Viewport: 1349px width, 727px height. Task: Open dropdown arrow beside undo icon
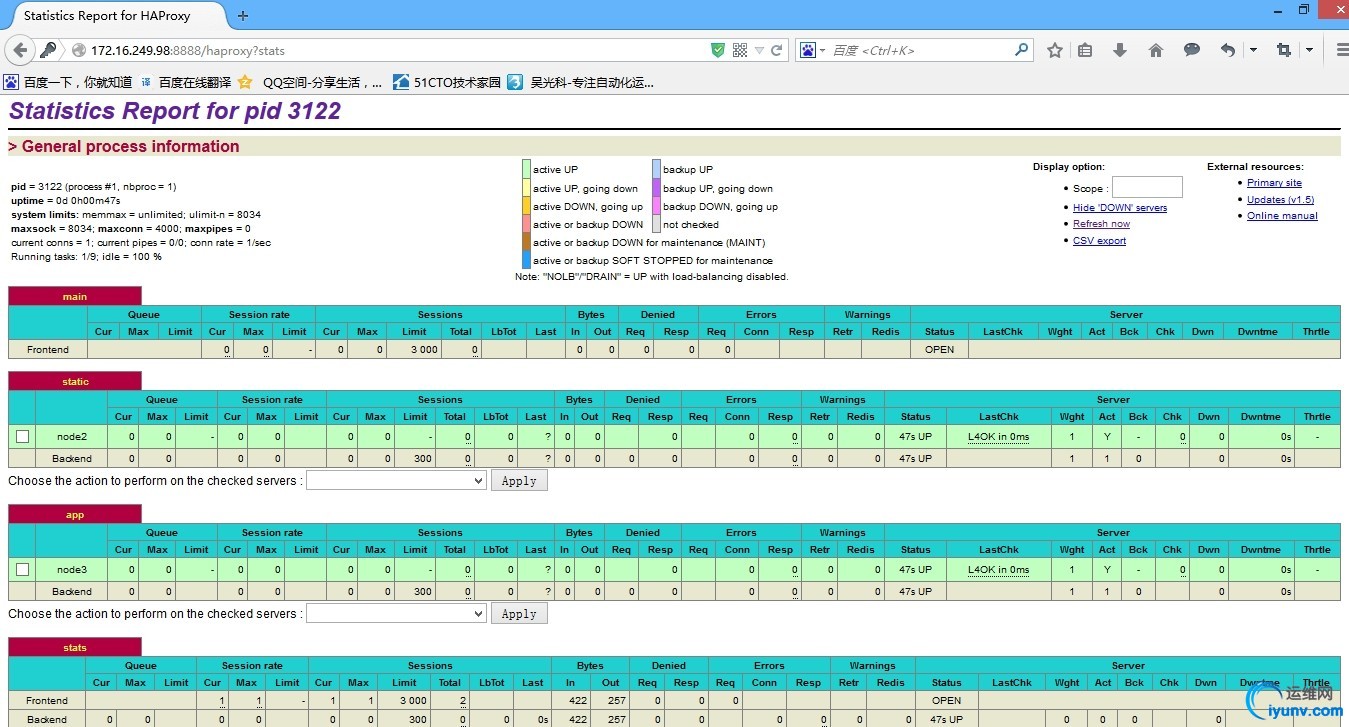pos(1253,50)
